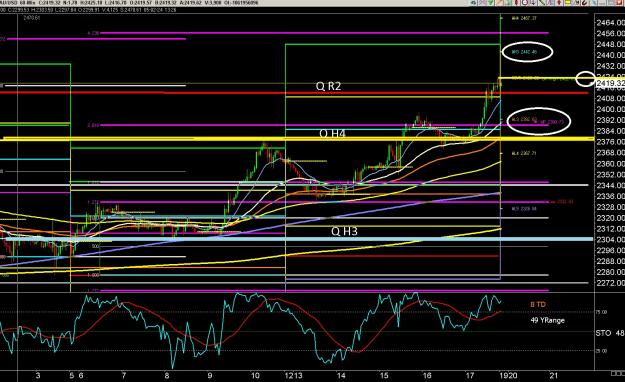Image resolution: width=625 pixels, height=382 pixels.
Task: Click the red diamond toolbar icon
Action: point(559,2)
